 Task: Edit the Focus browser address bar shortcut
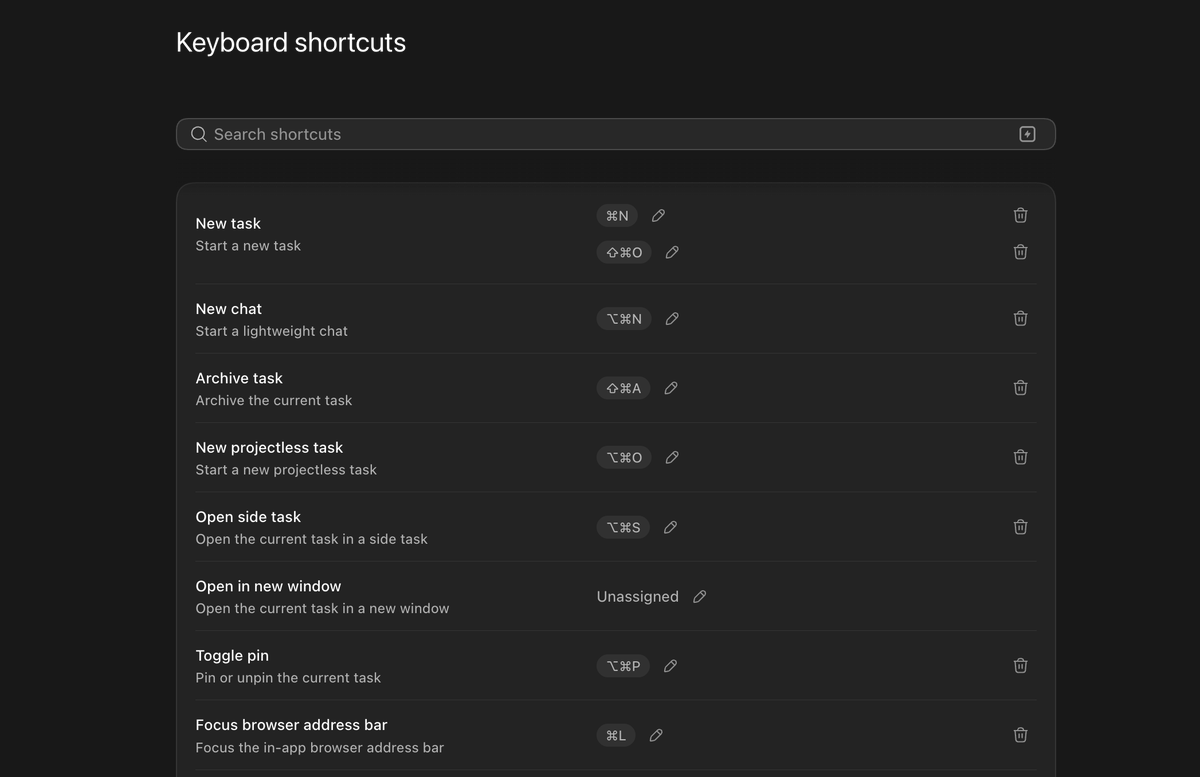(x=656, y=735)
